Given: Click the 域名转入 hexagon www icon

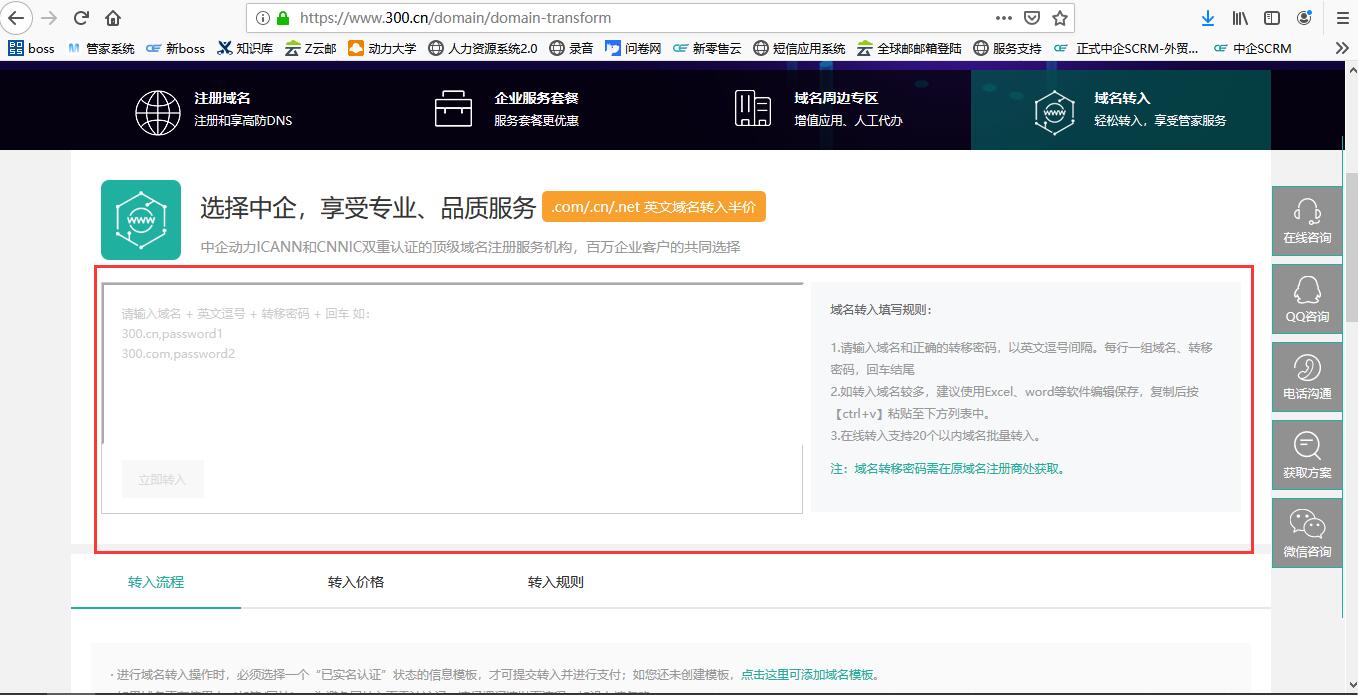Looking at the screenshot, I should click(1055, 111).
